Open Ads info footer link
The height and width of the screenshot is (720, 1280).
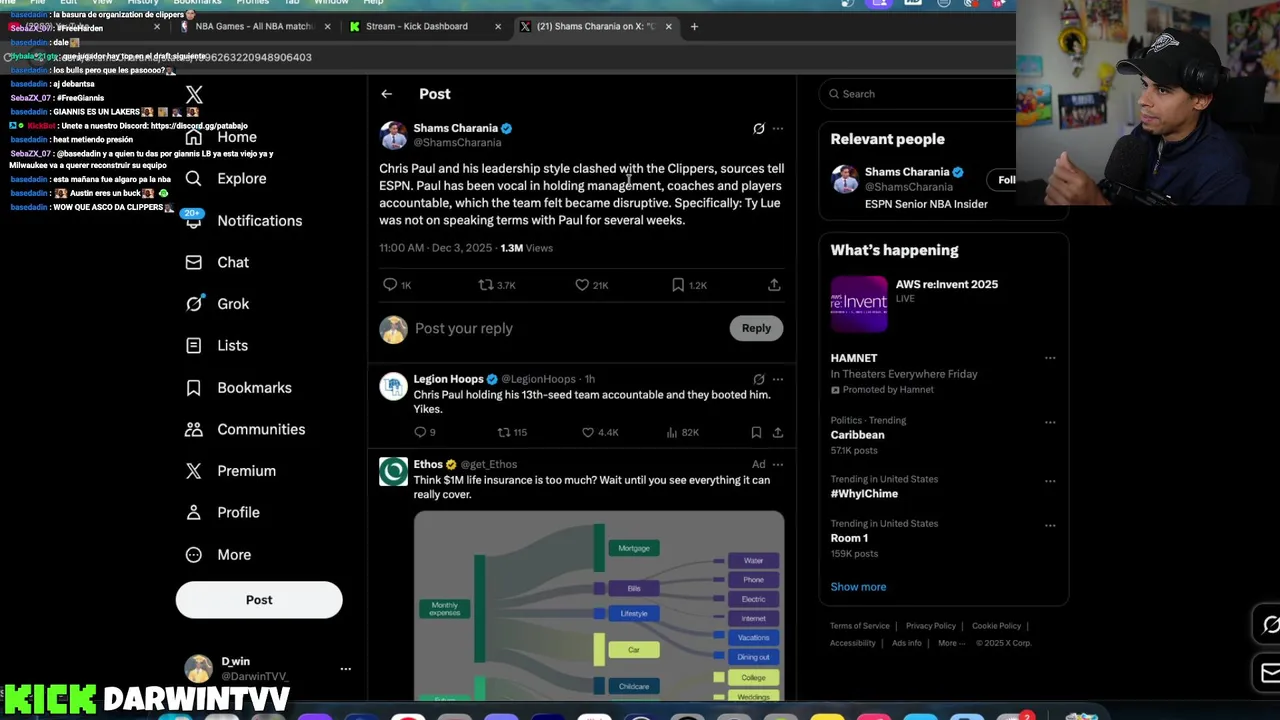(906, 643)
